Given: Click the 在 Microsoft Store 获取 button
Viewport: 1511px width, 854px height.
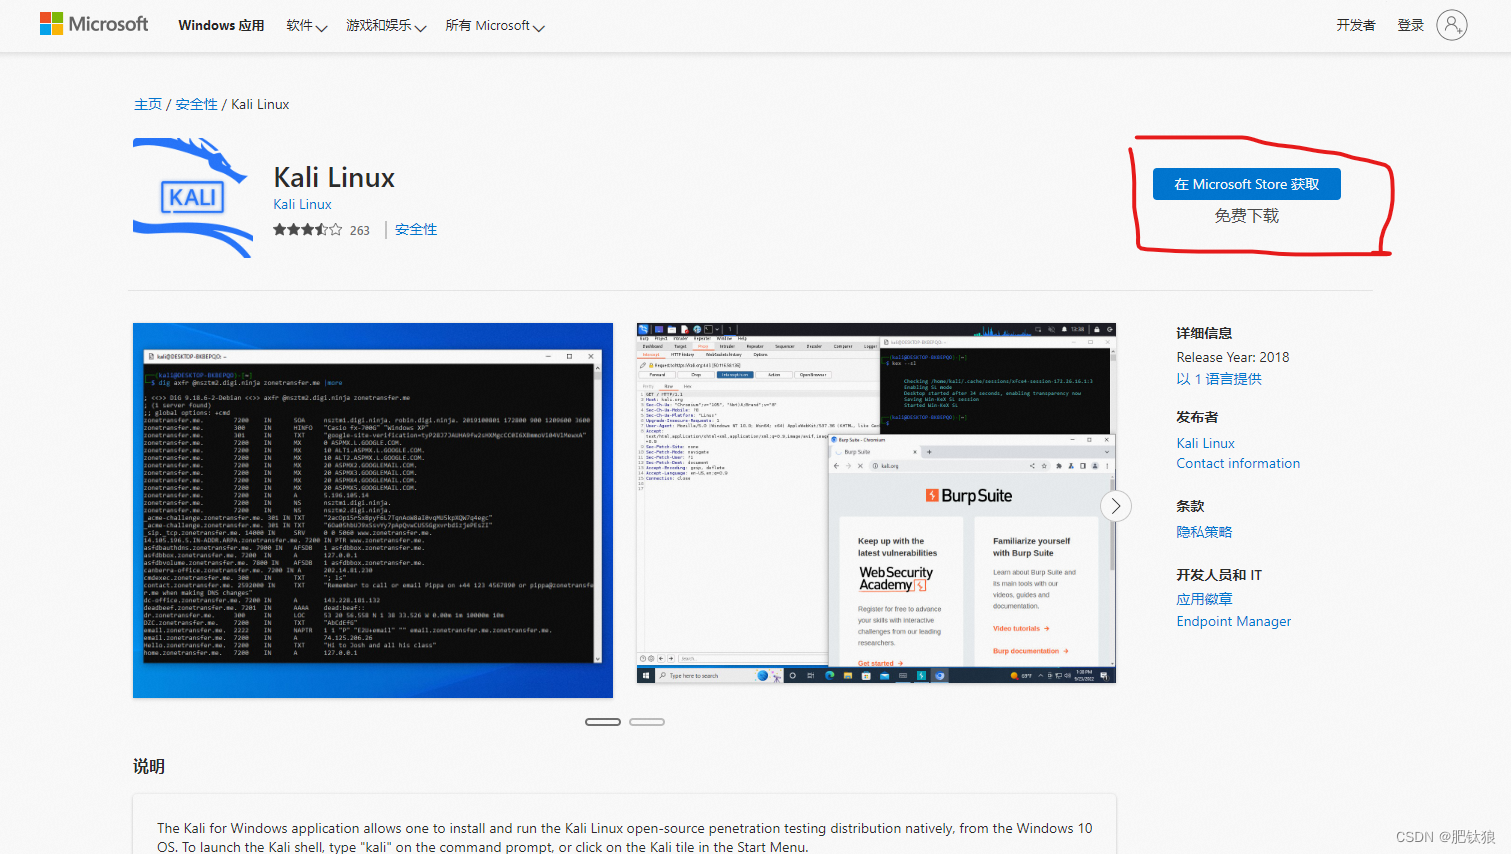Looking at the screenshot, I should [x=1246, y=184].
